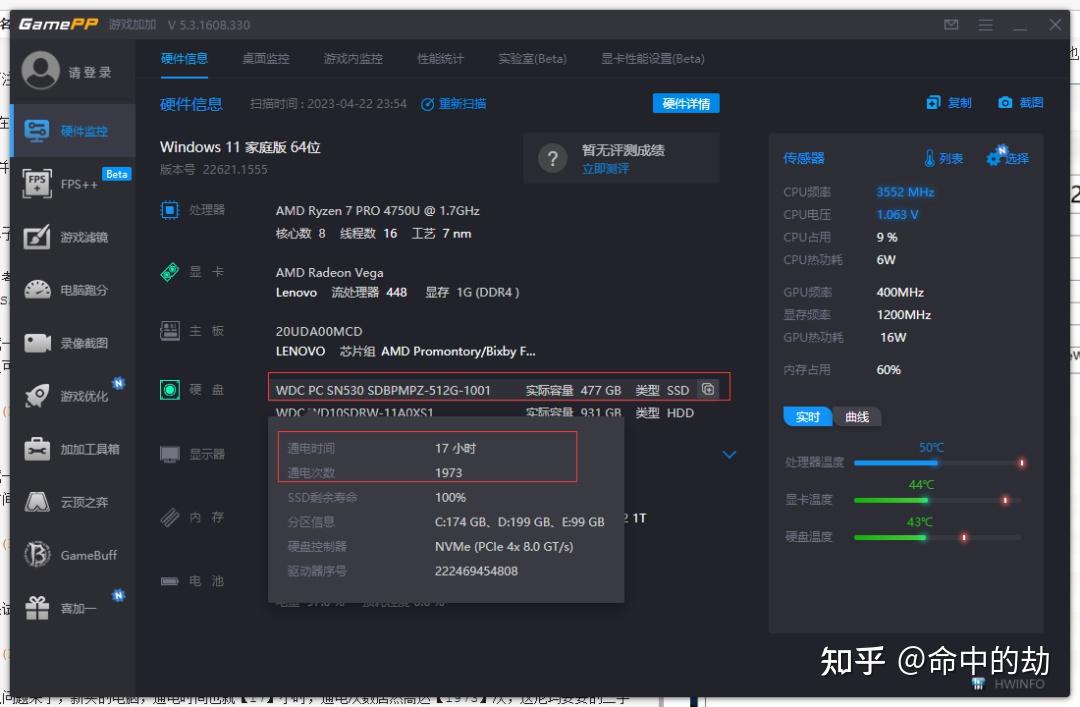The width and height of the screenshot is (1080, 707).
Task: Open 游戏滤镜 in the sidebar
Action: [x=73, y=237]
